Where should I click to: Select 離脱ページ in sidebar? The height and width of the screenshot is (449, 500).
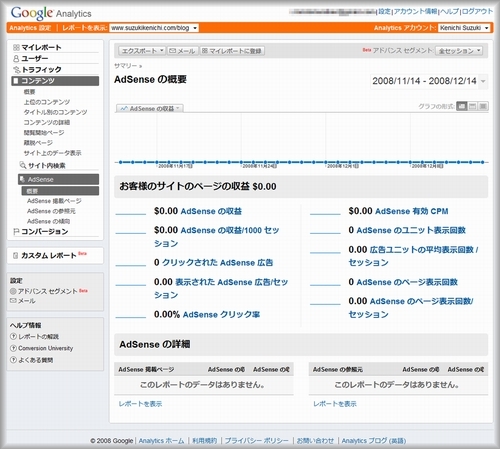[38, 143]
